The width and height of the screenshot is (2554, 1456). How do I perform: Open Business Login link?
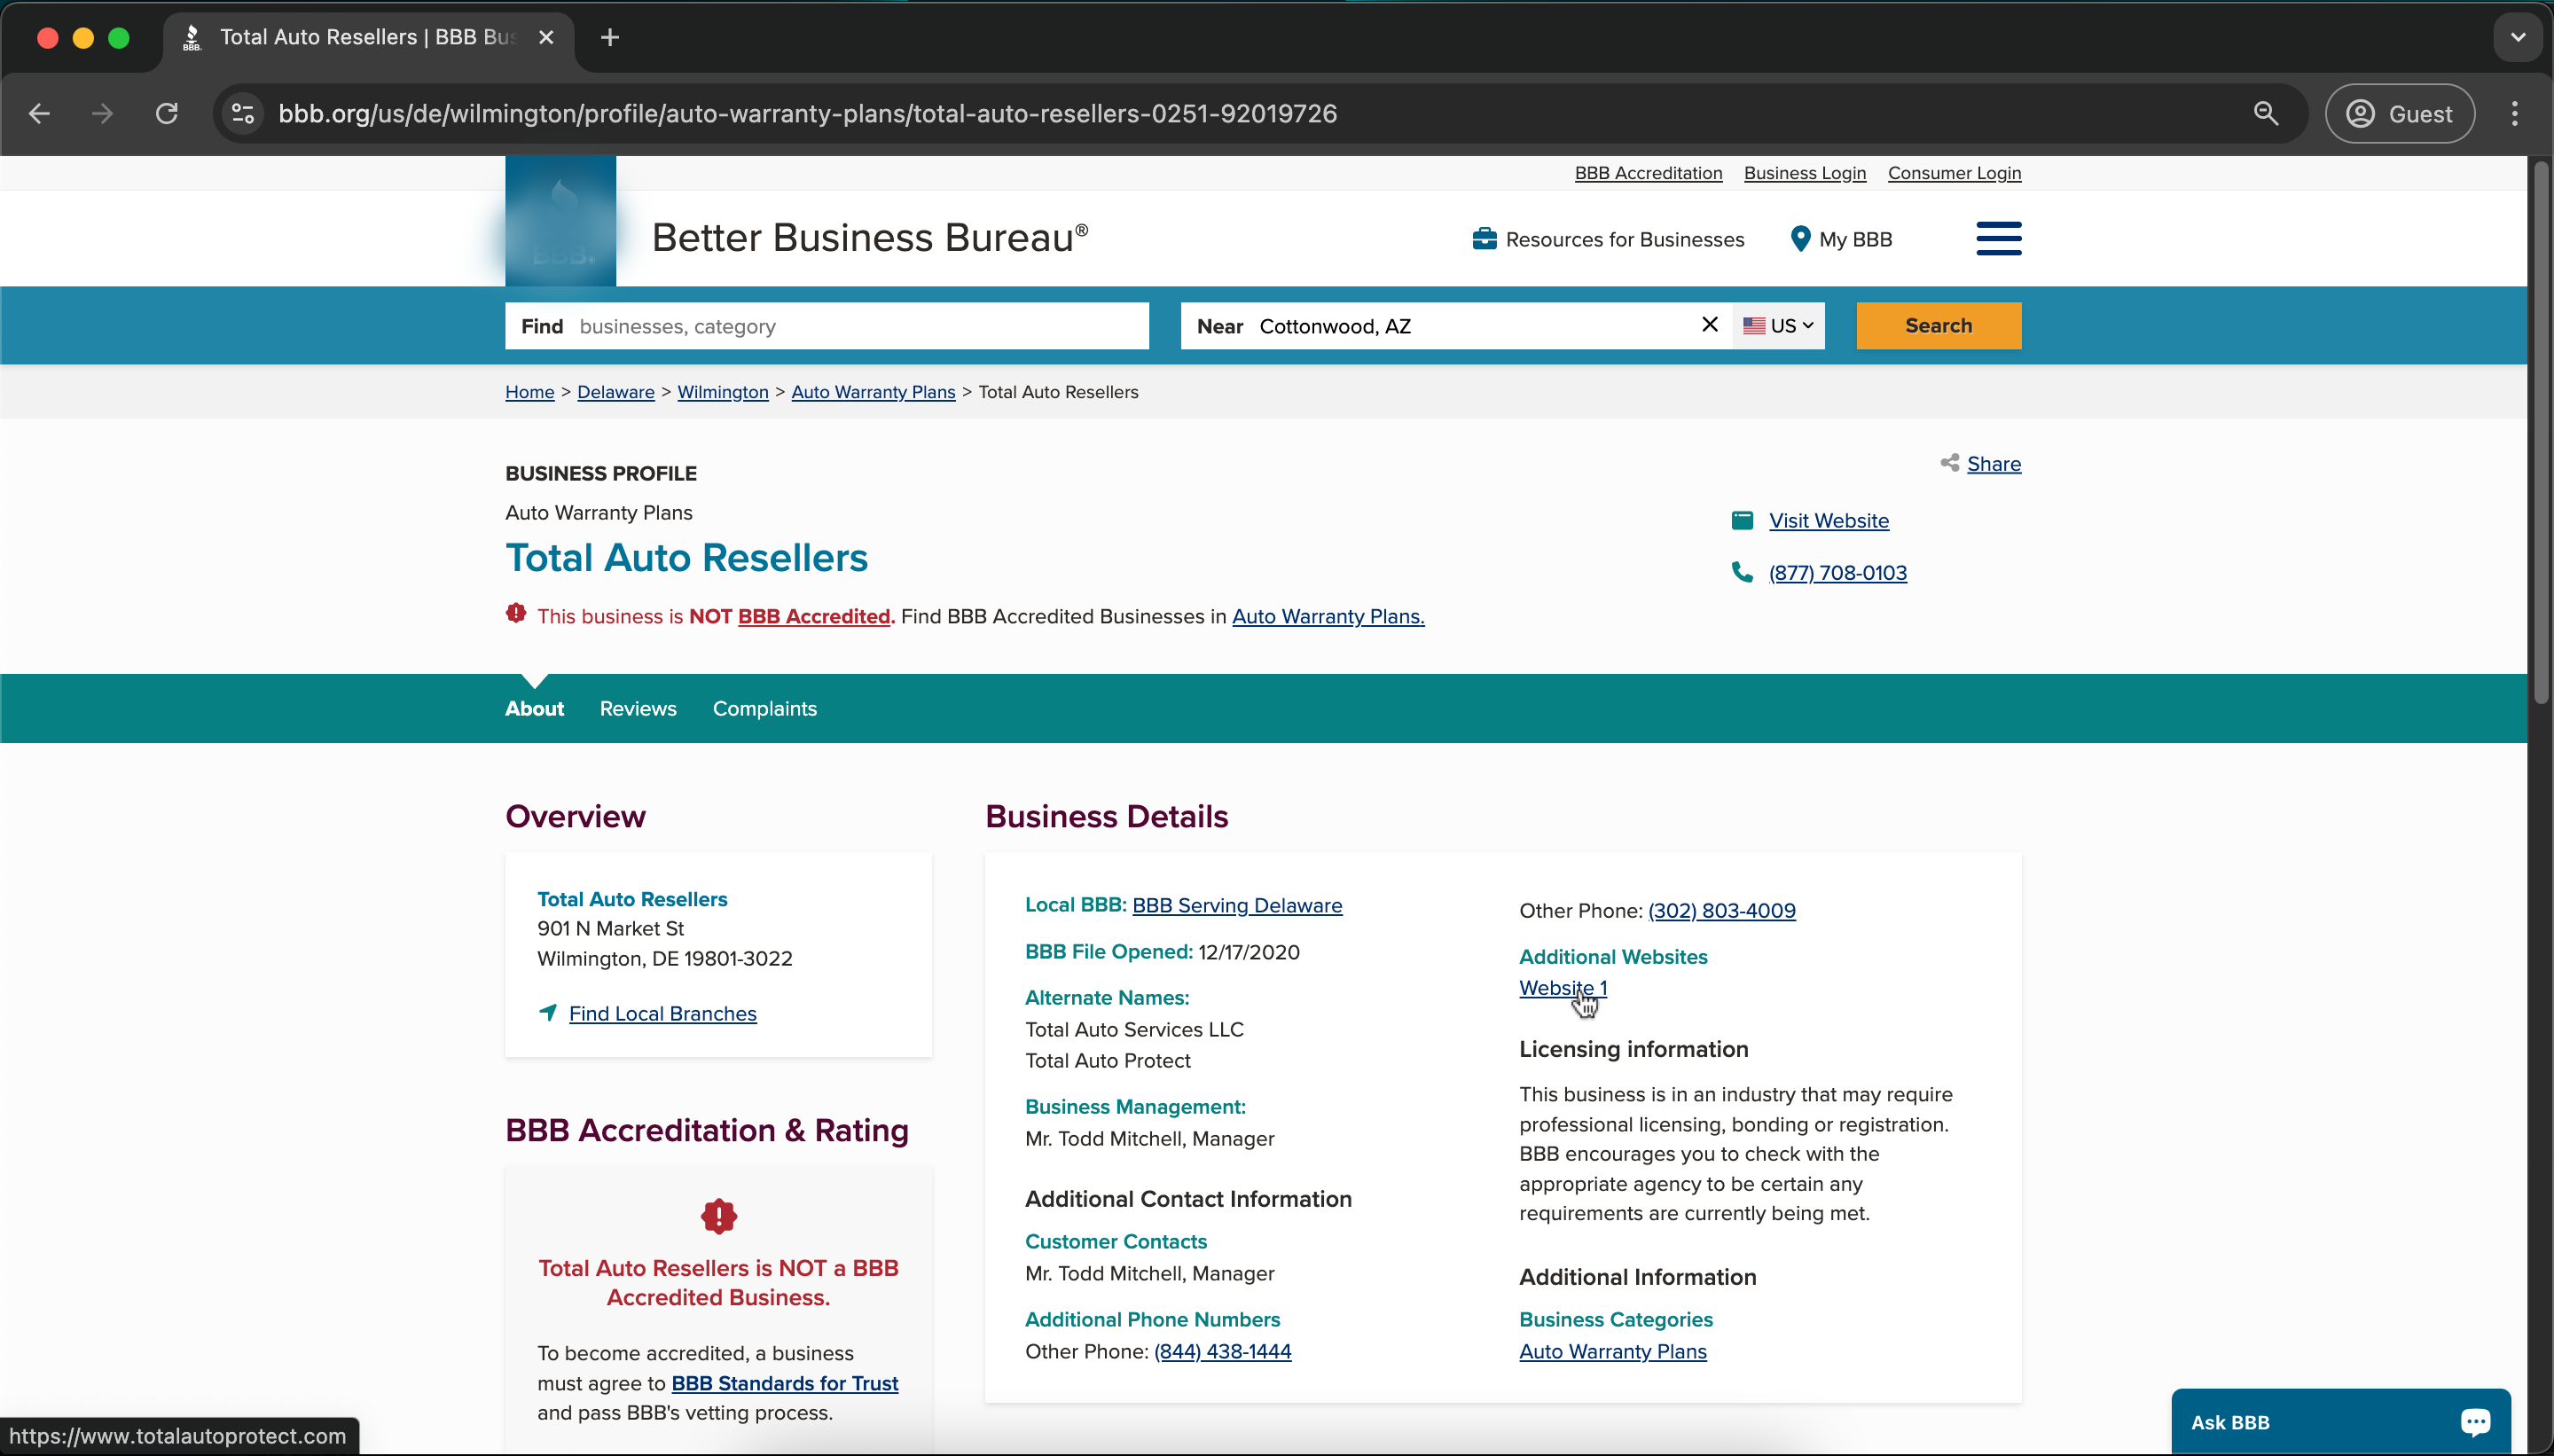[x=1804, y=173]
